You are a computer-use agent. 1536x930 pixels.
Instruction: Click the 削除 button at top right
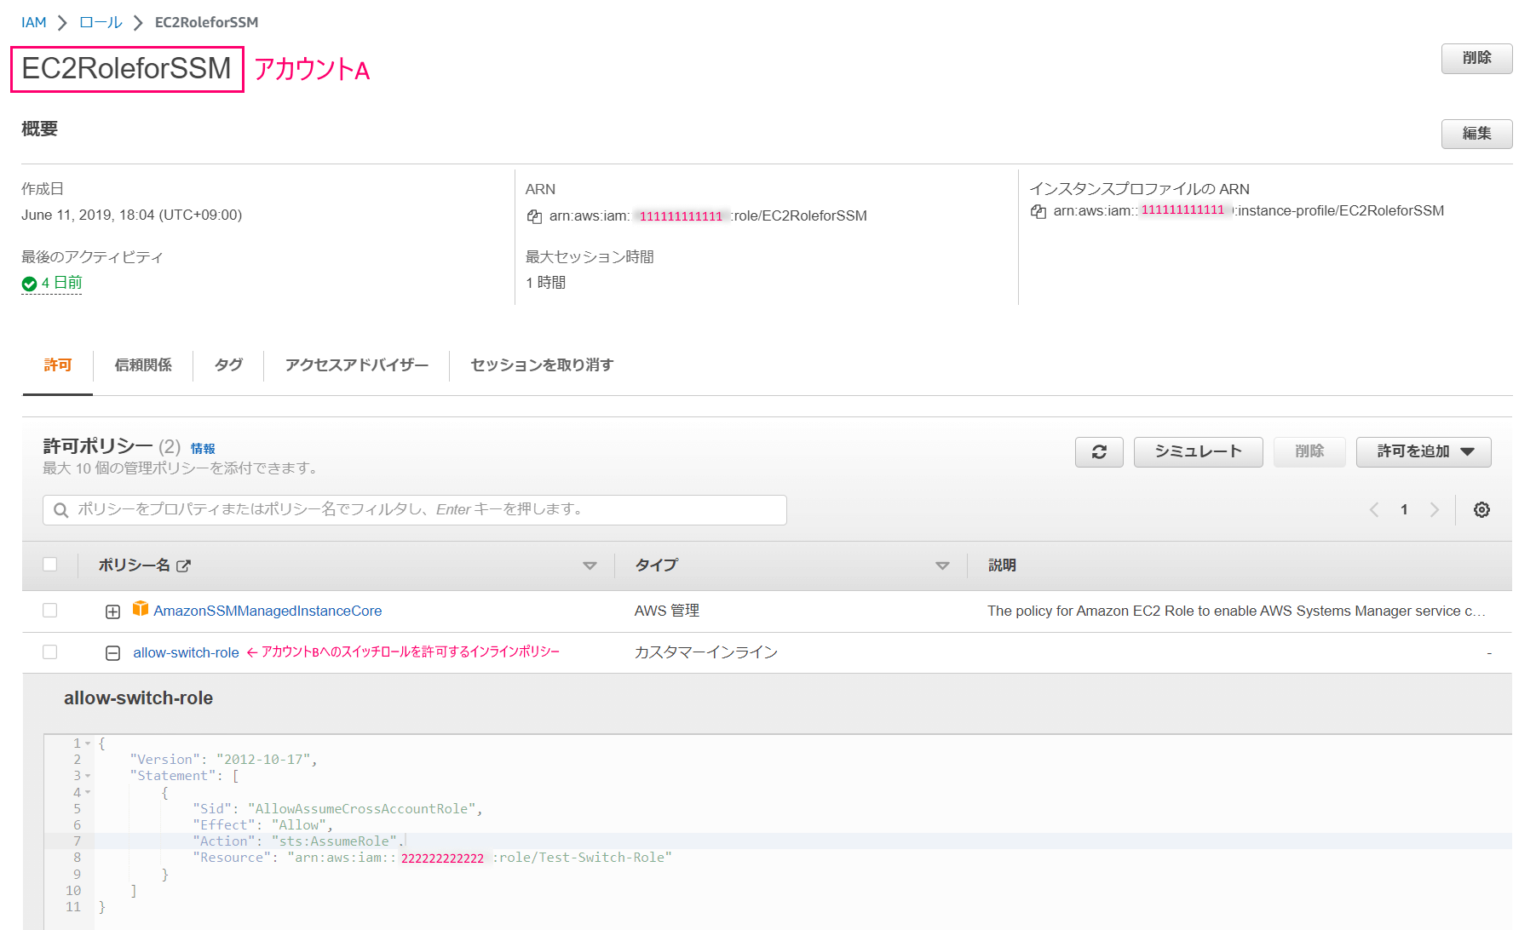[x=1477, y=58]
